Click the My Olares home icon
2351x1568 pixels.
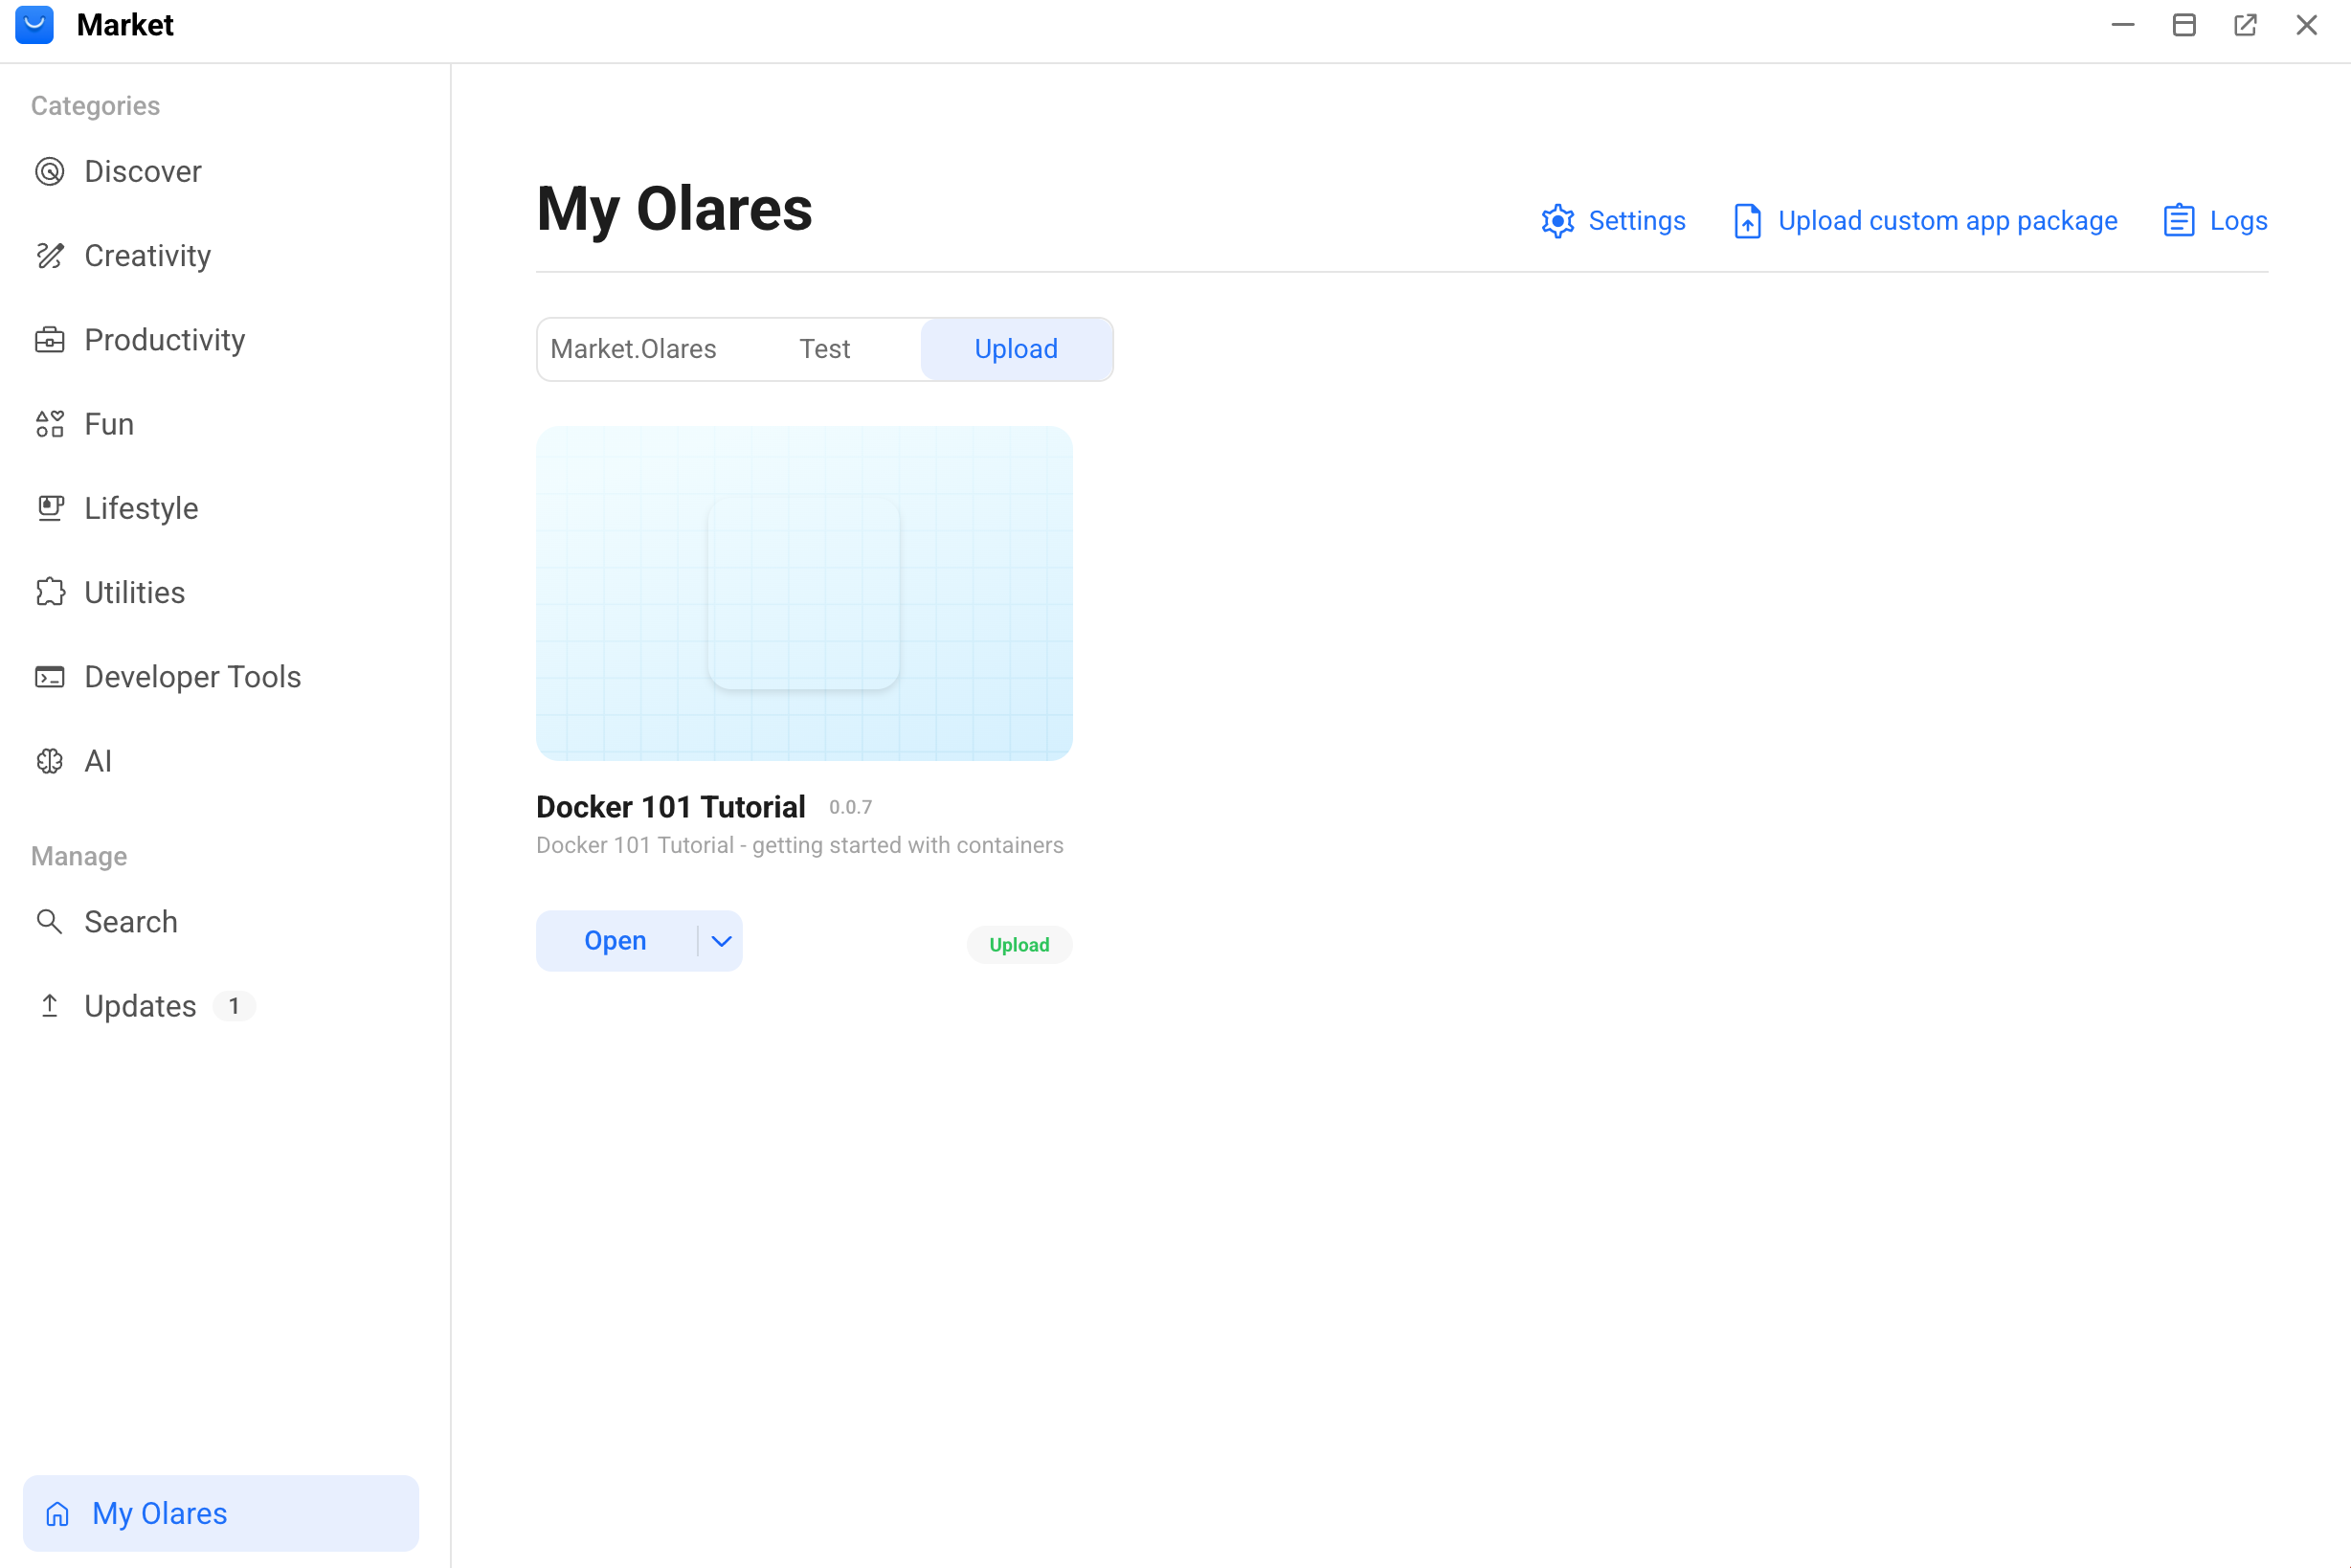58,1513
